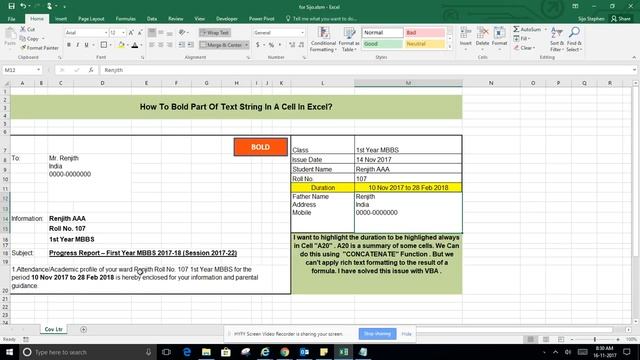Click the Insert Function fx icon
640x360 pixels.
[91, 70]
